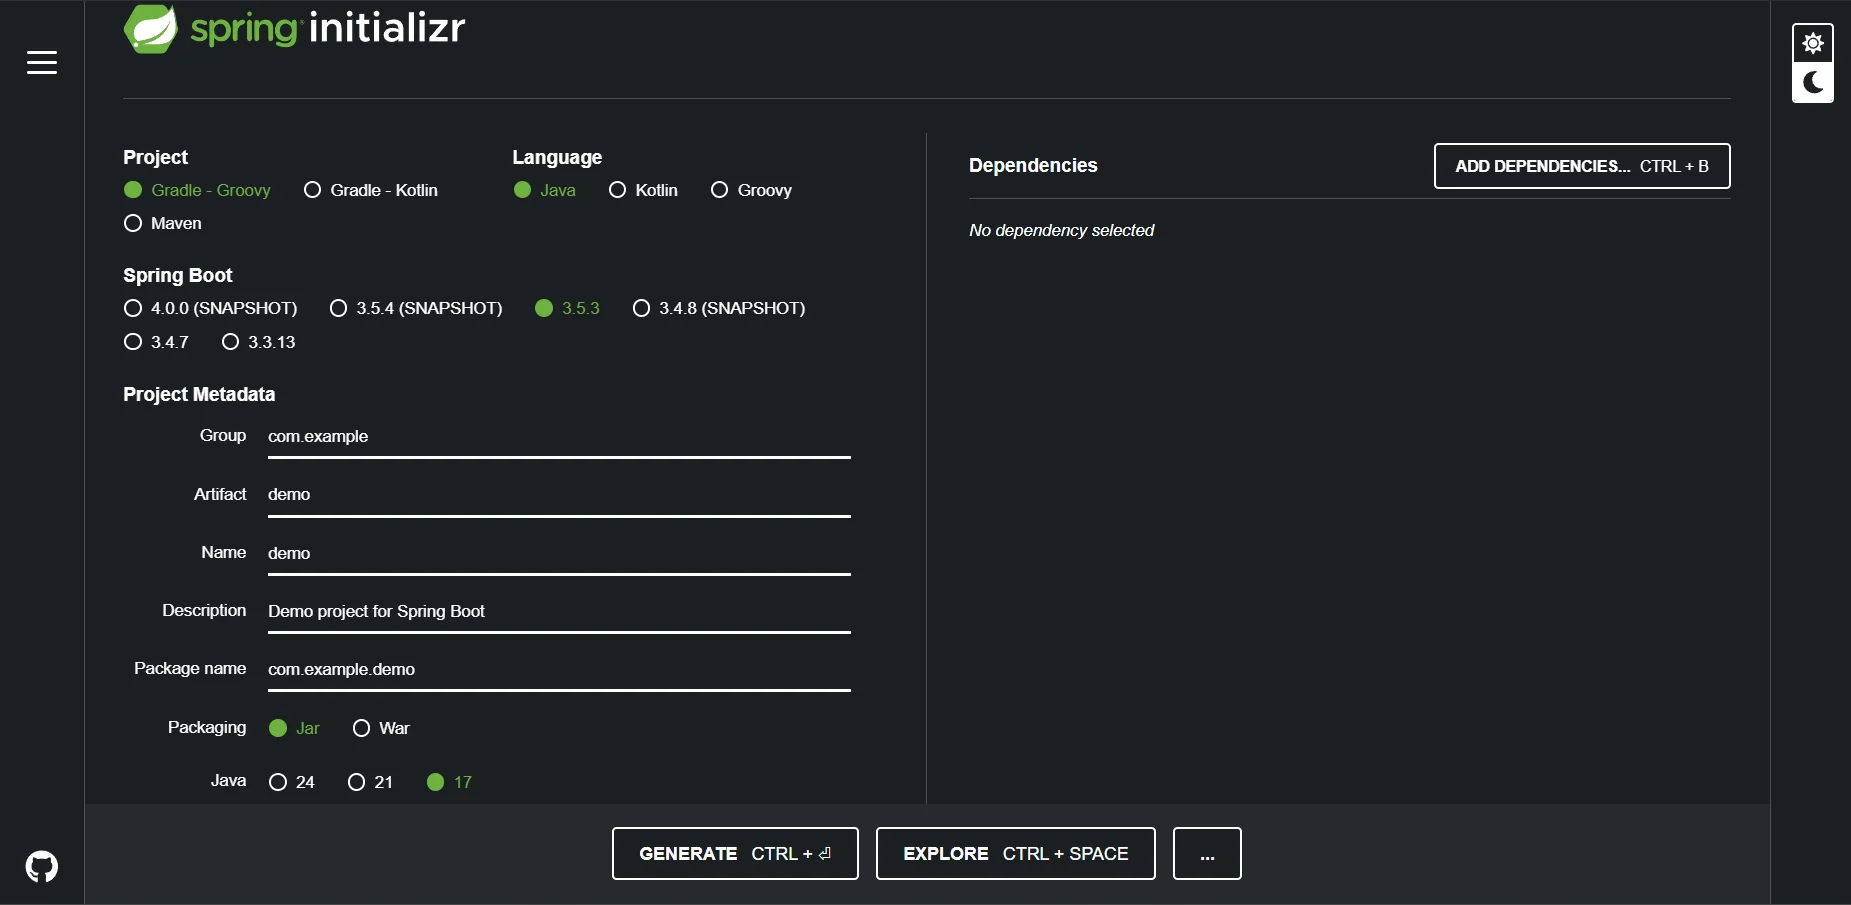The width and height of the screenshot is (1851, 905).
Task: Edit the Description field
Action: tap(559, 612)
